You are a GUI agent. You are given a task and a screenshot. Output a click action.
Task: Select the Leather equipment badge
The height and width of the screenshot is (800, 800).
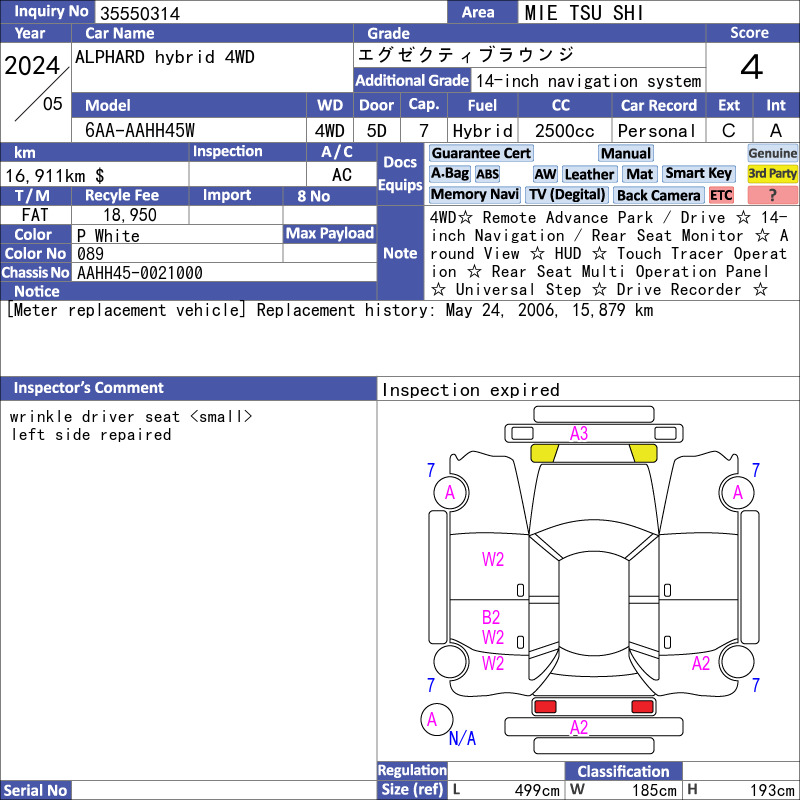pos(589,174)
